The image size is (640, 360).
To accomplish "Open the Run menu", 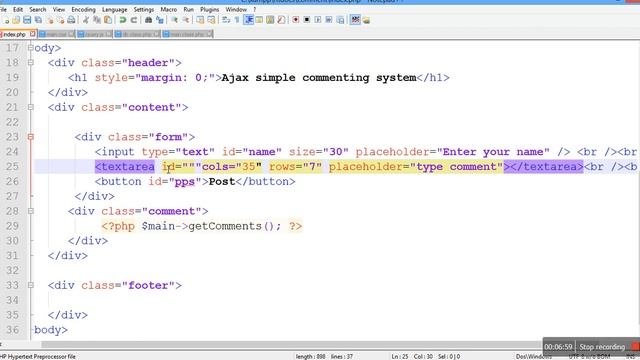I will (189, 9).
